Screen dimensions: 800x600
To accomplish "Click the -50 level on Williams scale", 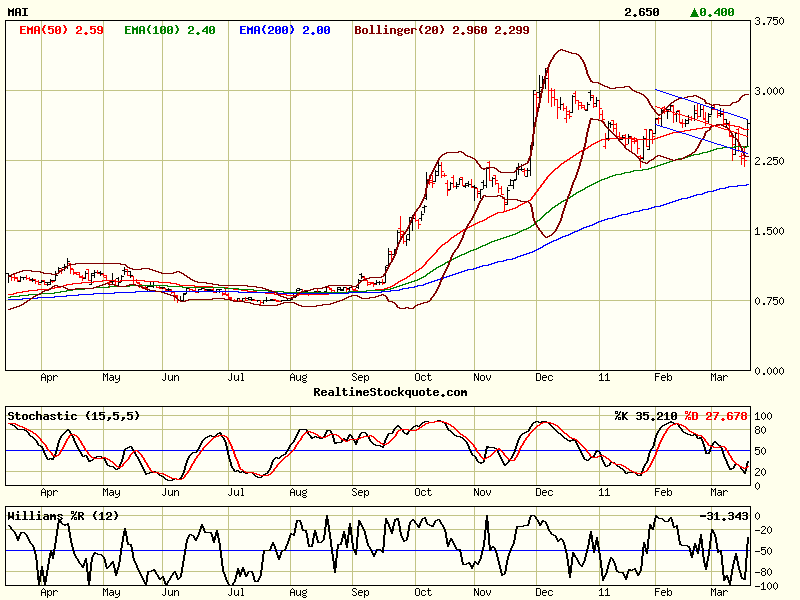I will (763, 552).
